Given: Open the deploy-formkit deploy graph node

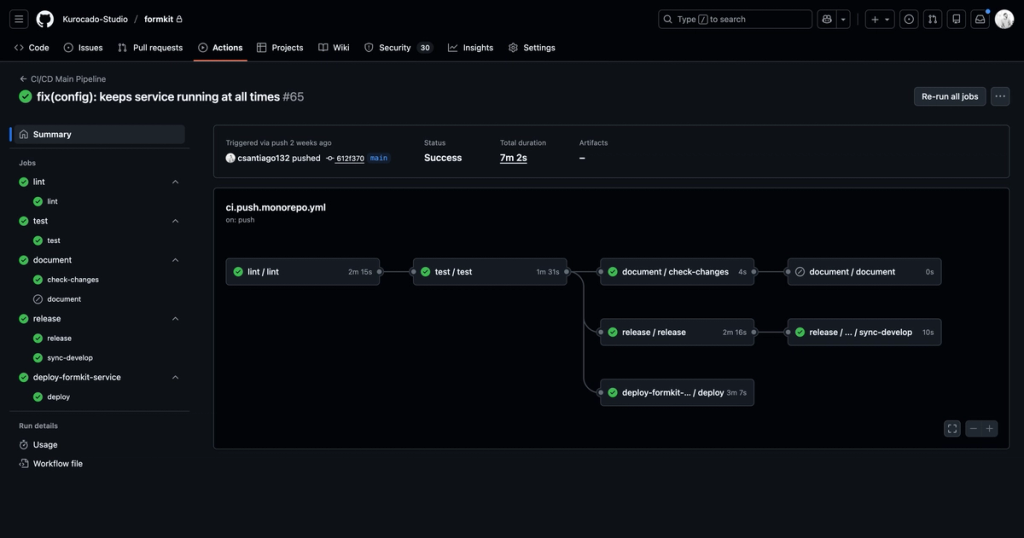Looking at the screenshot, I should click(x=677, y=392).
